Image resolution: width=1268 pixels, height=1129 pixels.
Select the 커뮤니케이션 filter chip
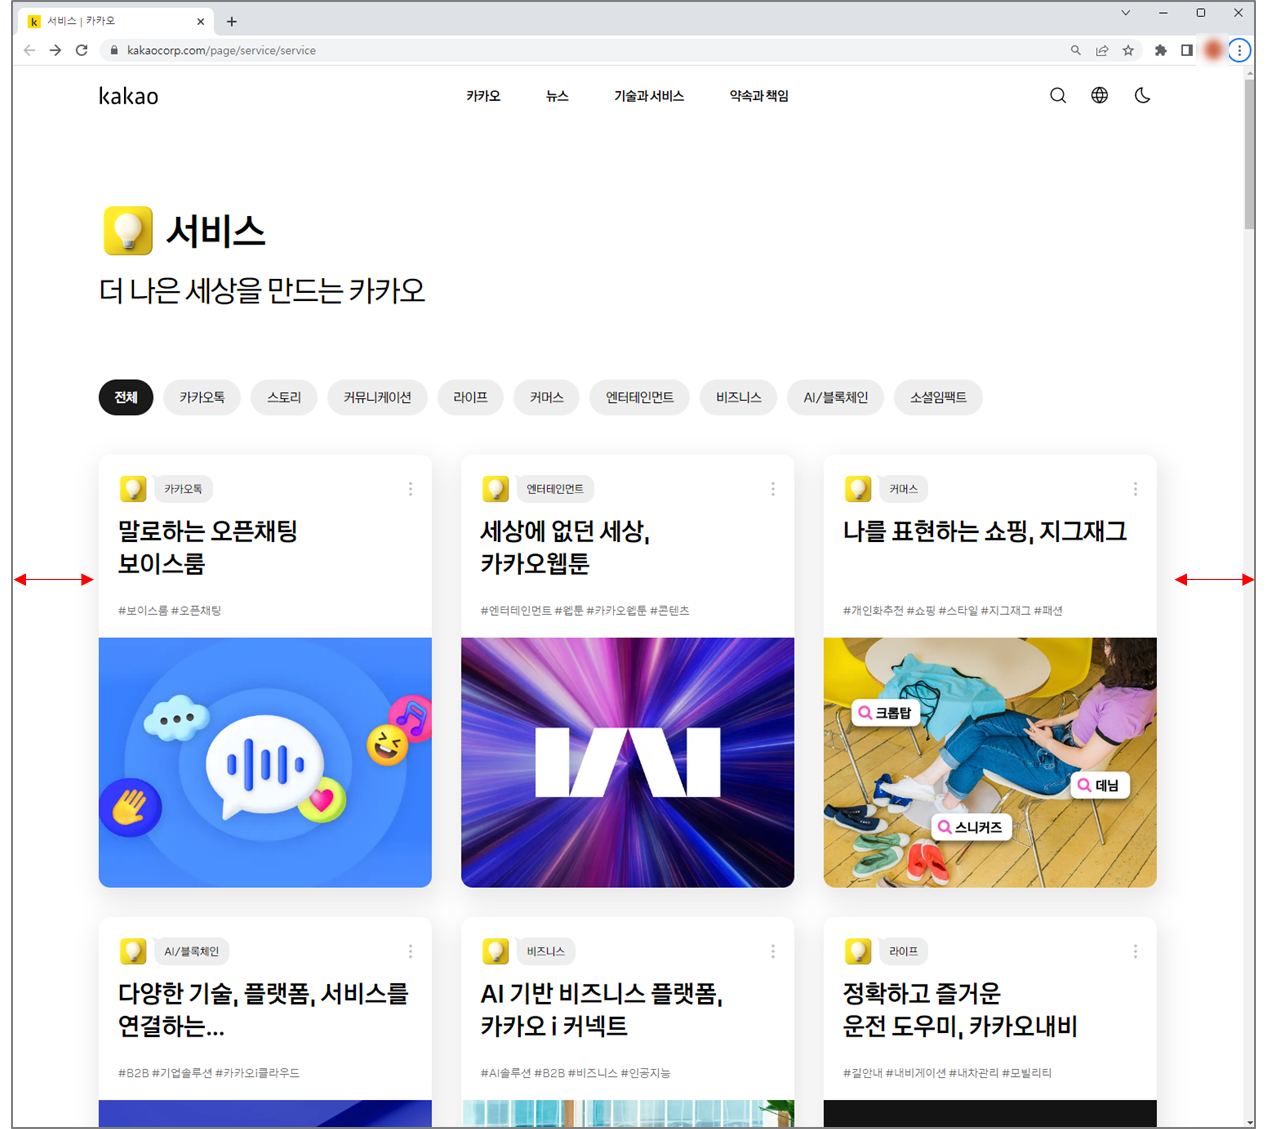377,397
